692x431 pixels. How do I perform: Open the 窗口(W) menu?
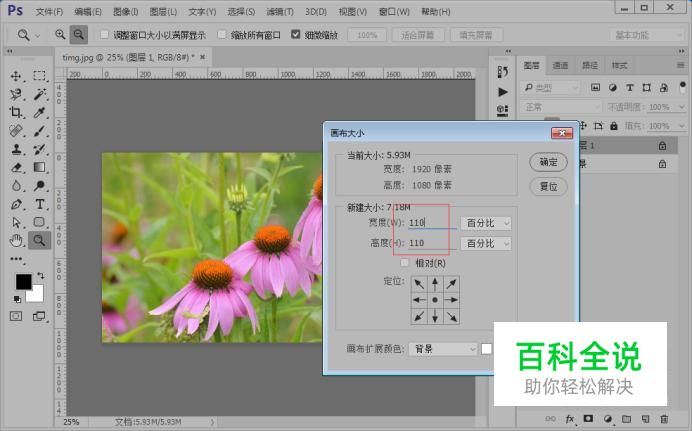point(394,12)
